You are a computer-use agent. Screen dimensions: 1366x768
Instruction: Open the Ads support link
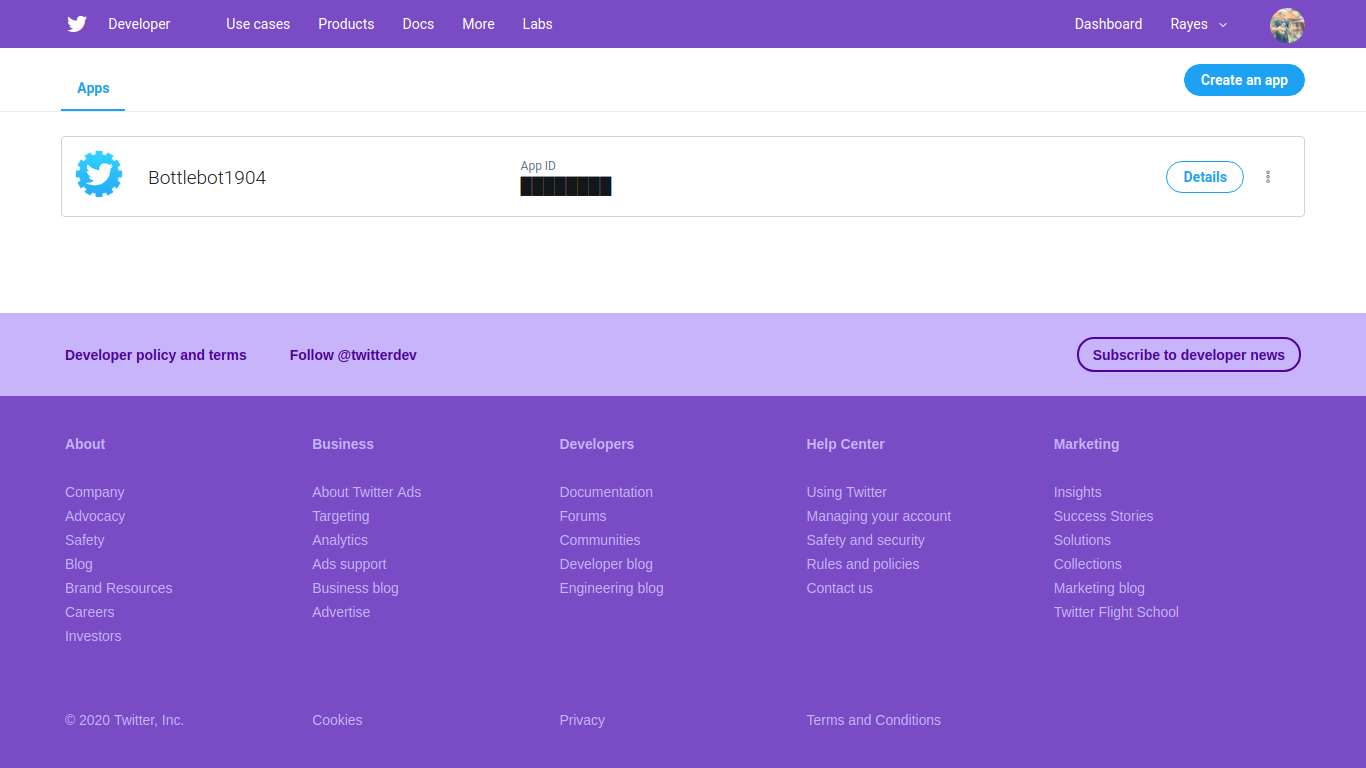(x=349, y=564)
